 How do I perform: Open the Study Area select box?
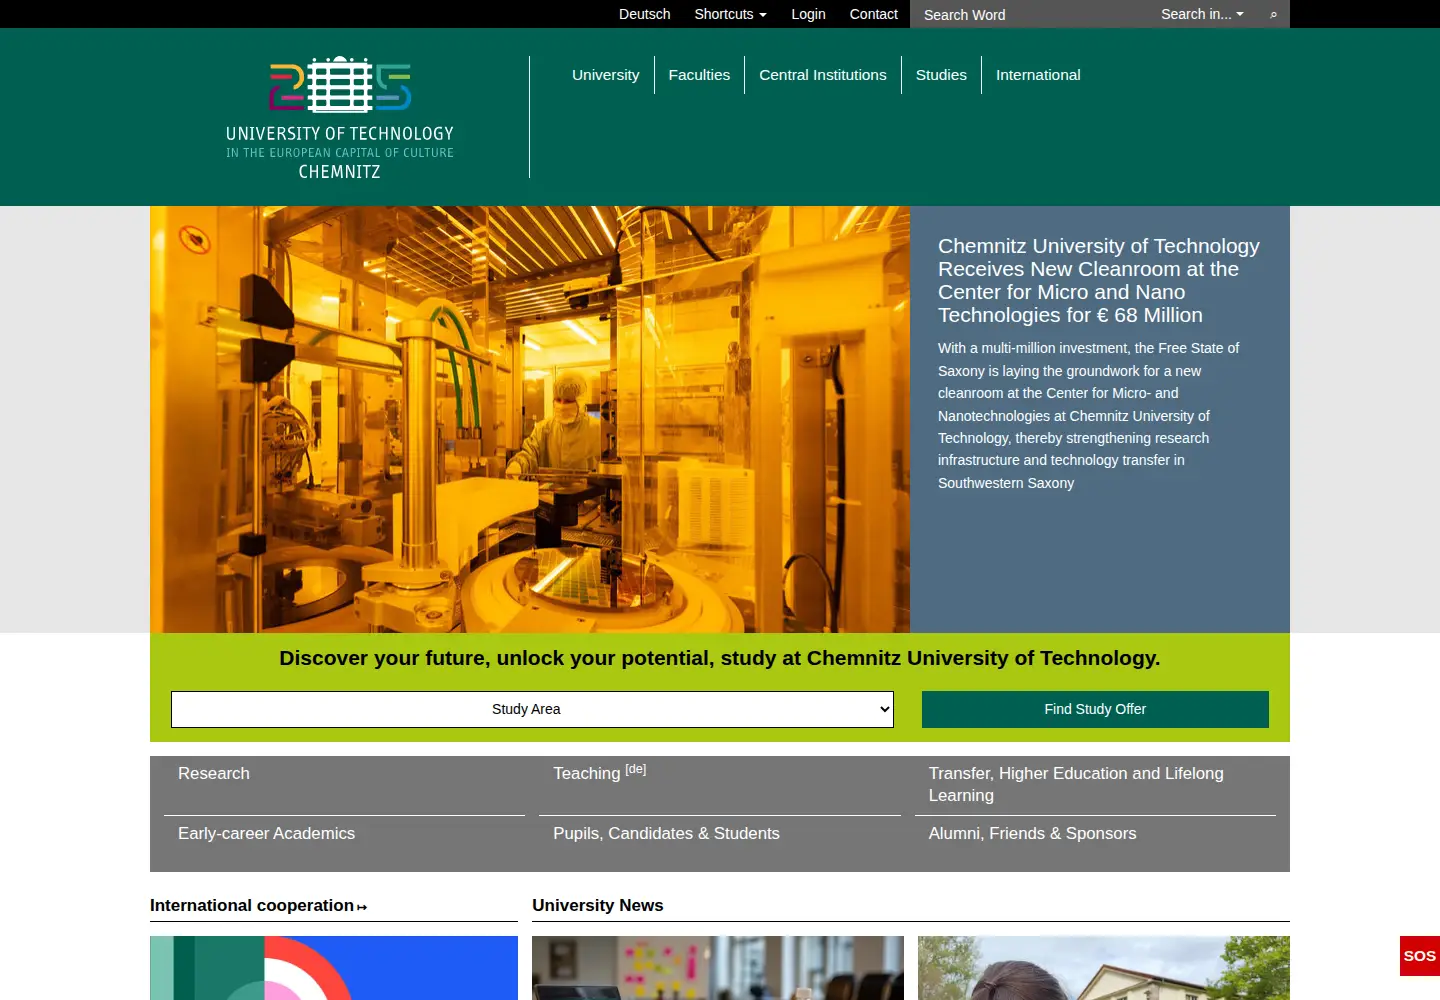click(x=532, y=709)
